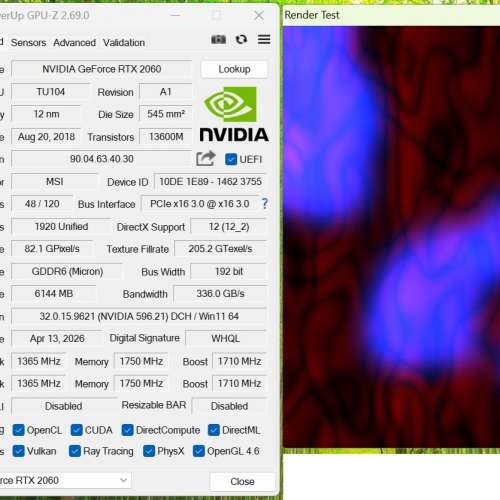This screenshot has height=500, width=500.
Task: Toggle the DirectML checkbox
Action: coord(214,430)
